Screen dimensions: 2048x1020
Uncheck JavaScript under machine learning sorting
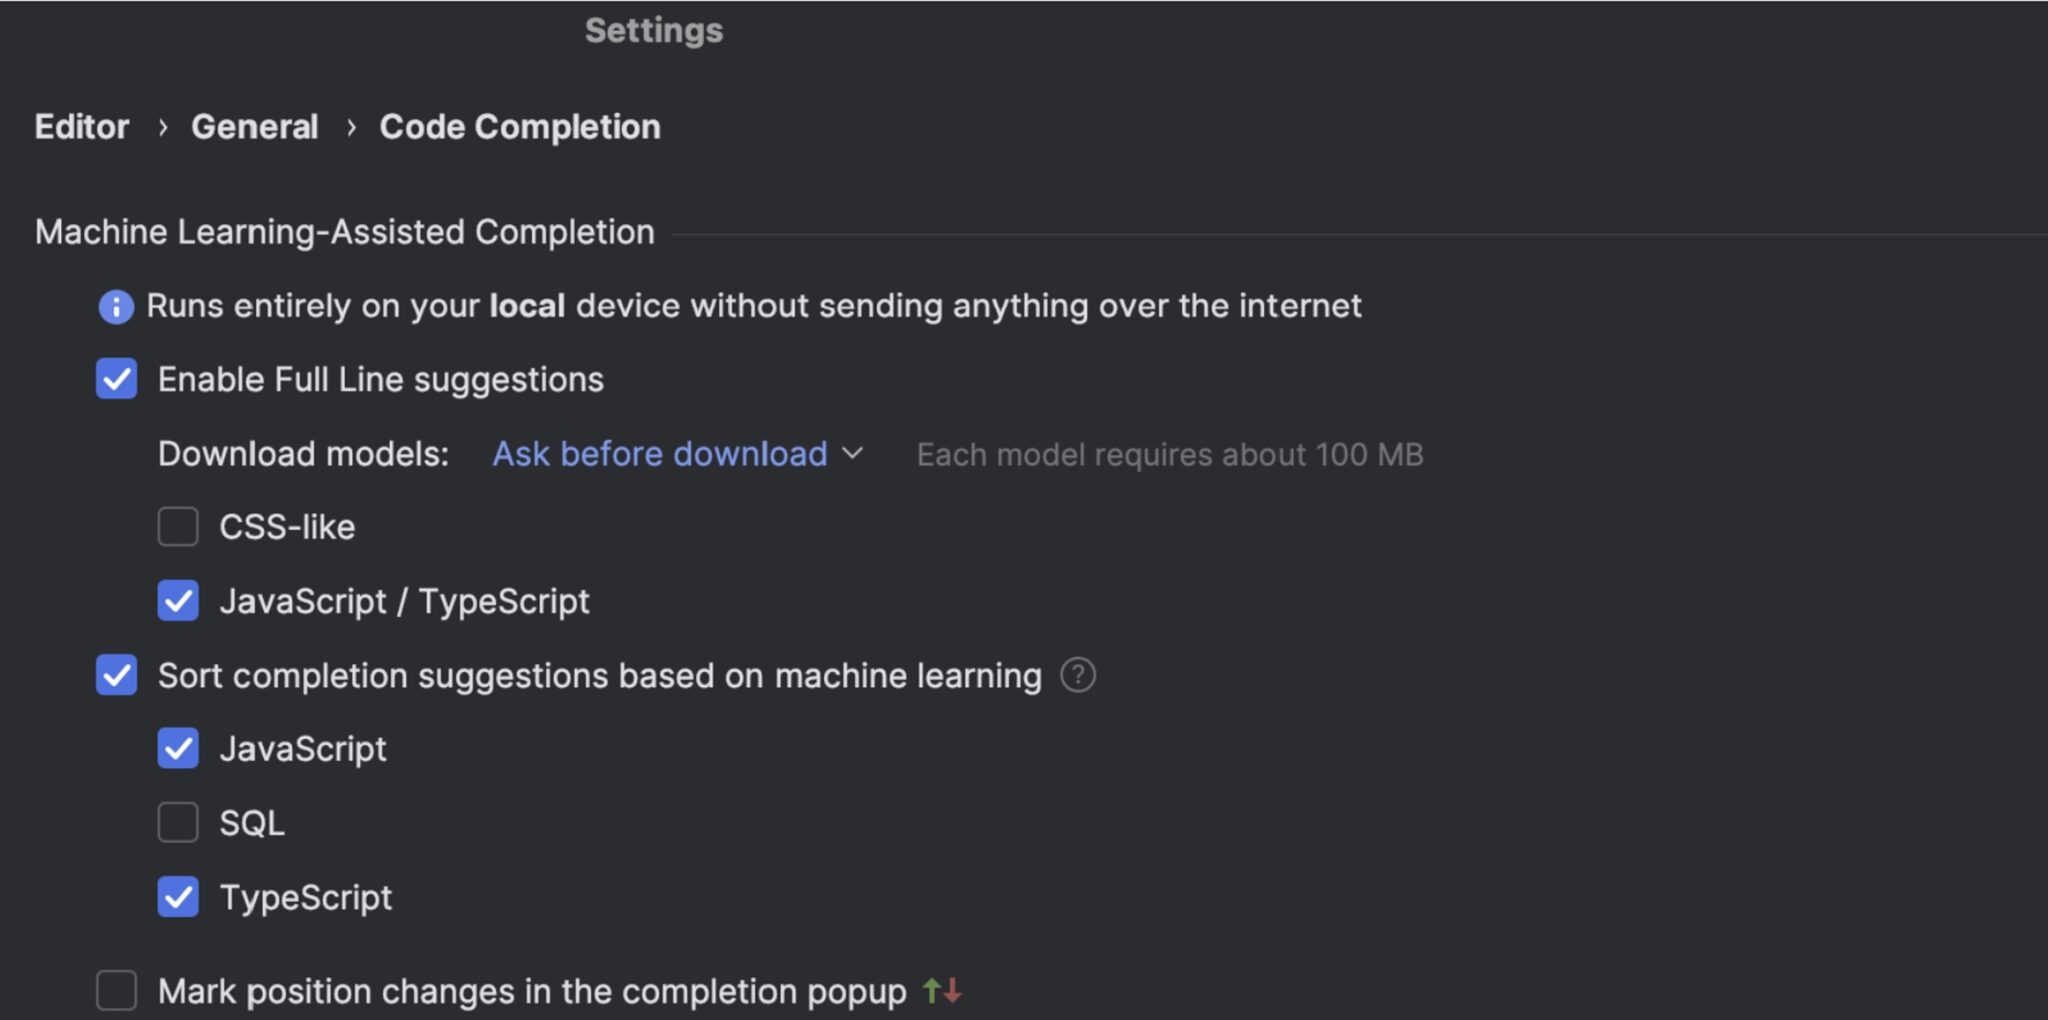(x=178, y=749)
